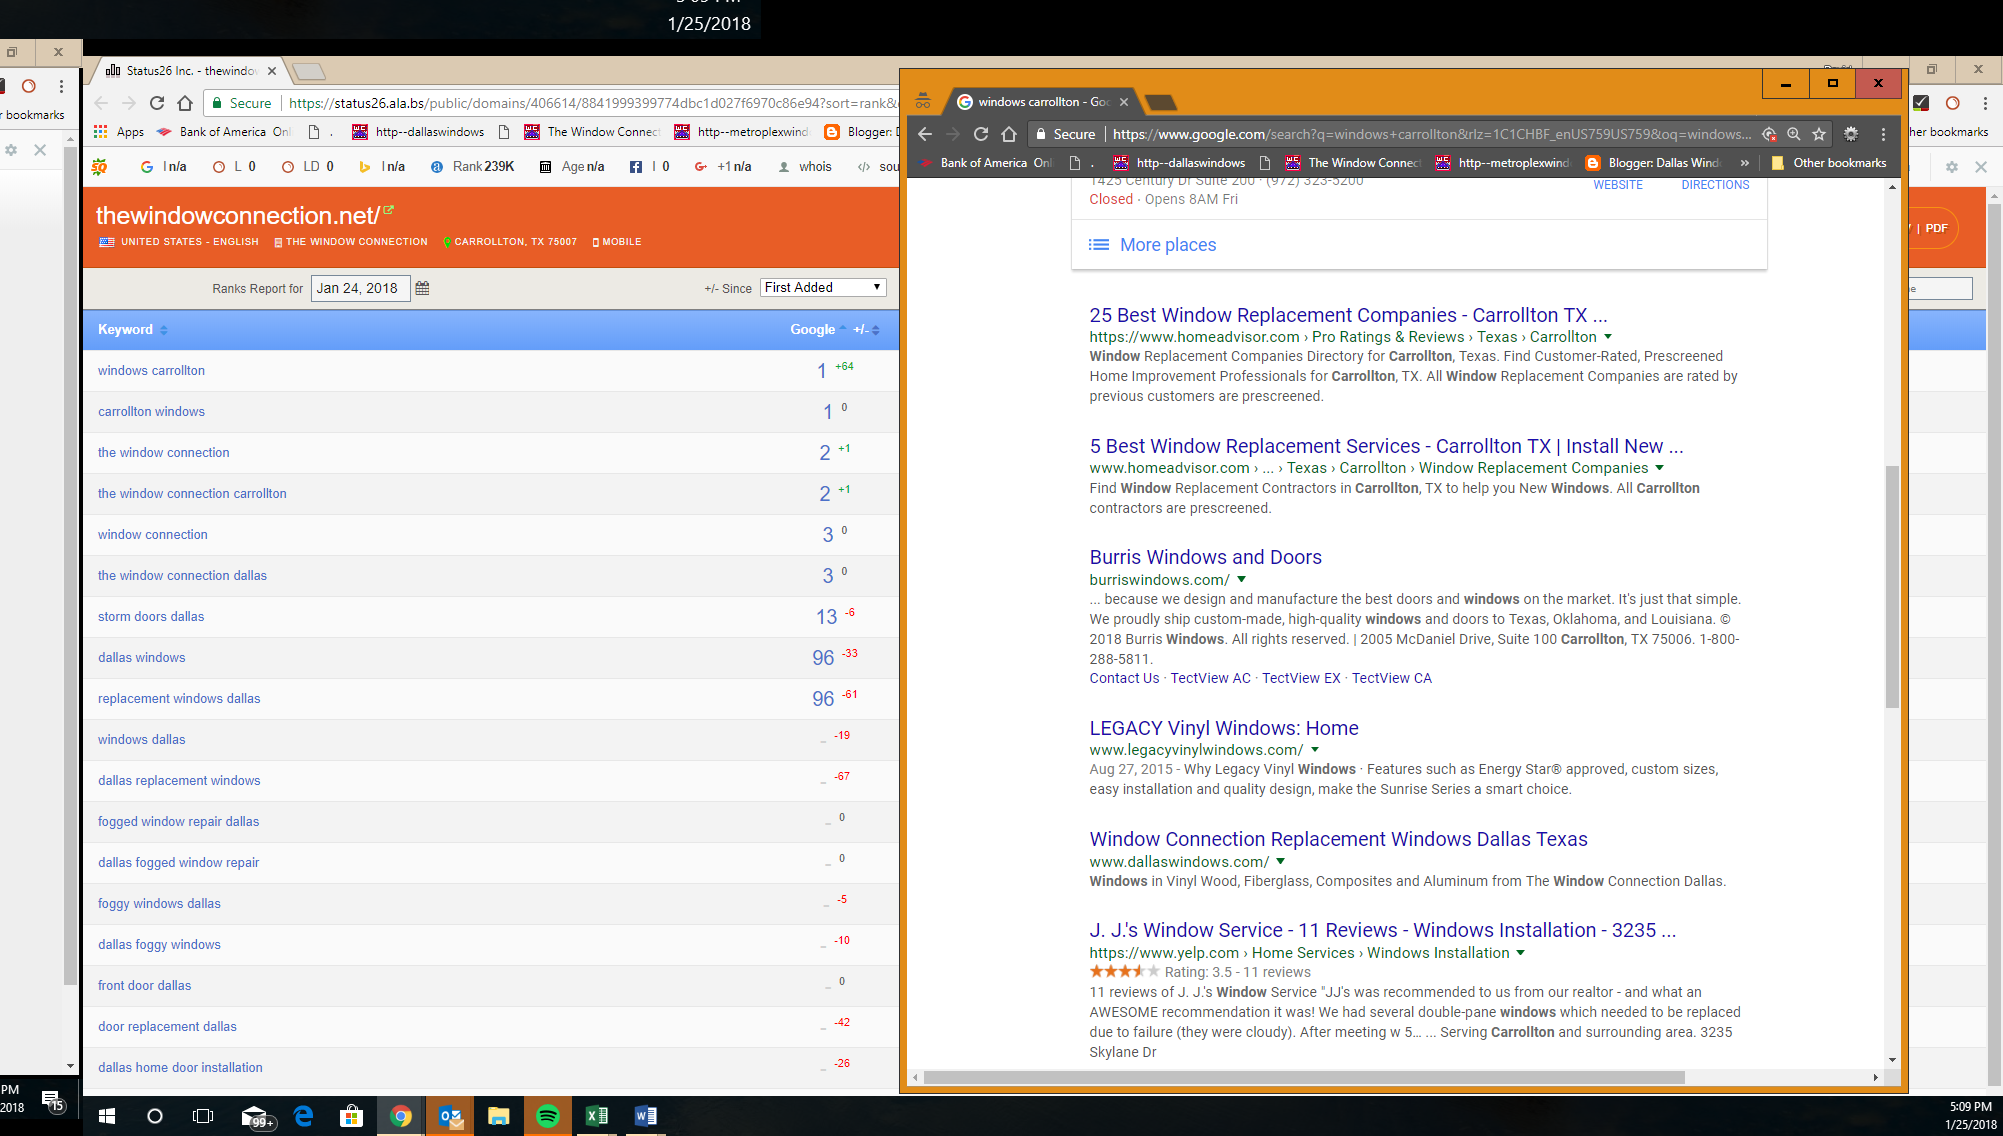Viewport: 2003px width, 1136px height.
Task: Open Word from the taskbar
Action: 646,1116
